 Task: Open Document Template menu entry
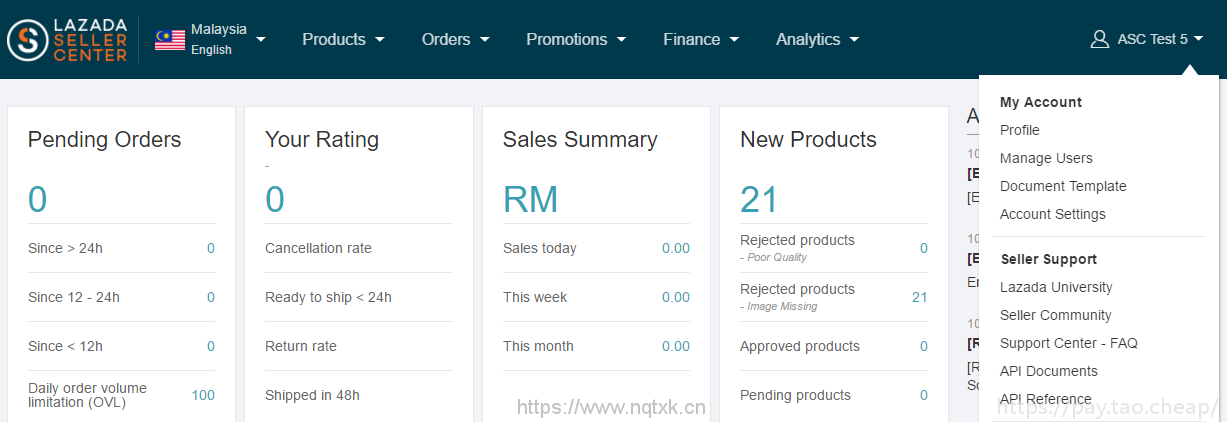point(1063,186)
